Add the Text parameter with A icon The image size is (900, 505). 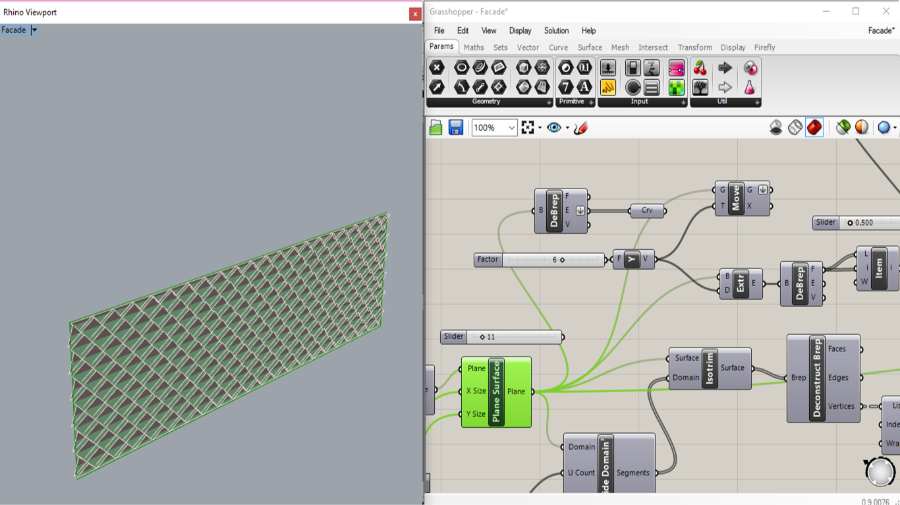[x=584, y=87]
